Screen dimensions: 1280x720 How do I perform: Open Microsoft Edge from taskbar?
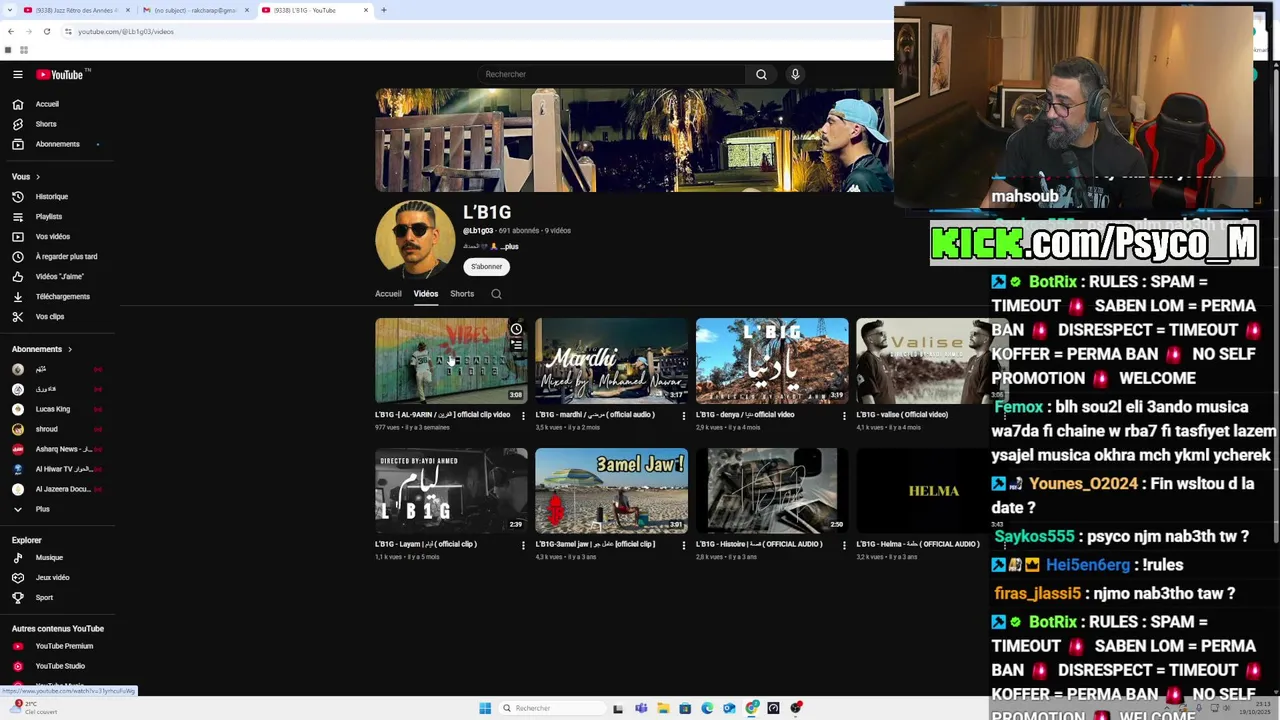tap(707, 708)
